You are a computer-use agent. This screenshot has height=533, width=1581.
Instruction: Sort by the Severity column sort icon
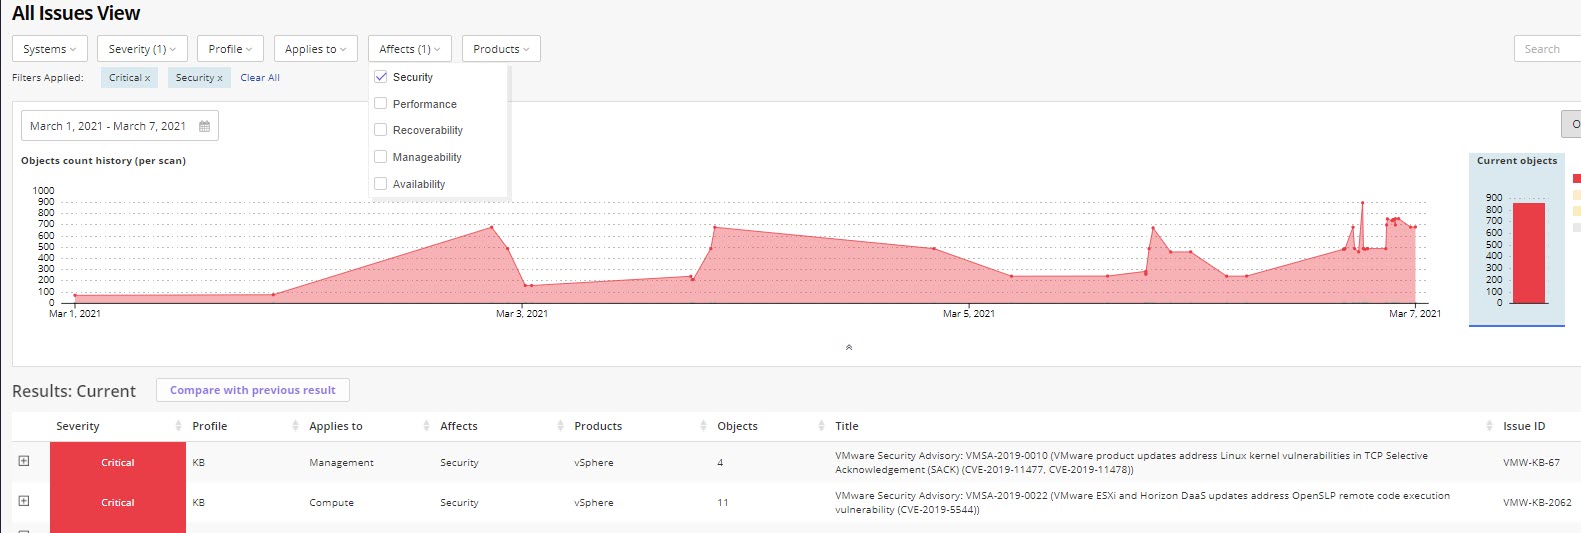click(179, 426)
